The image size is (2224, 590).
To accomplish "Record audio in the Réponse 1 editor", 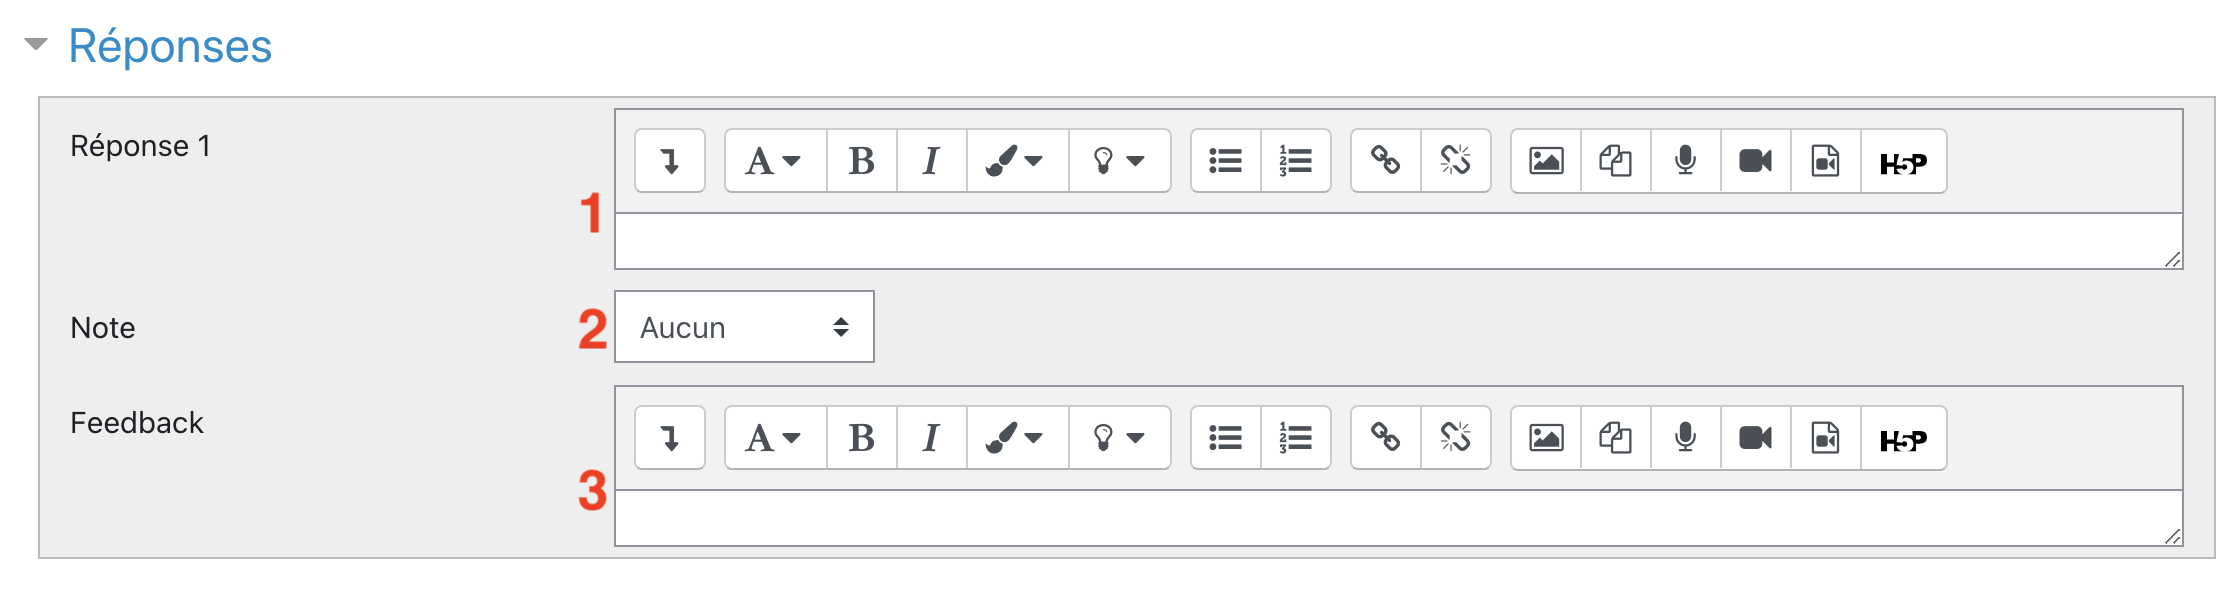I will point(1685,161).
